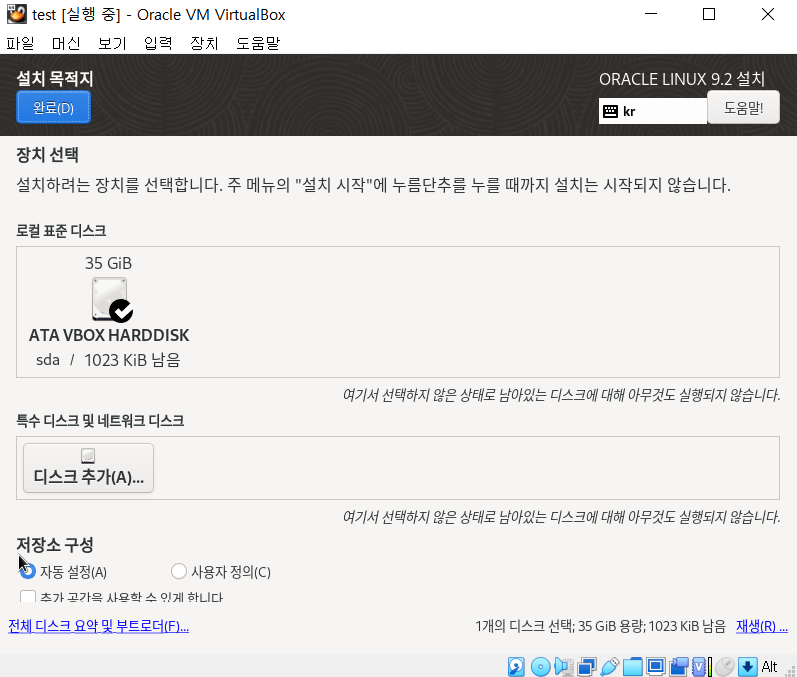Viewport: 797px width, 677px height.
Task: Click the virtualization CPU status icon
Action: click(x=701, y=666)
